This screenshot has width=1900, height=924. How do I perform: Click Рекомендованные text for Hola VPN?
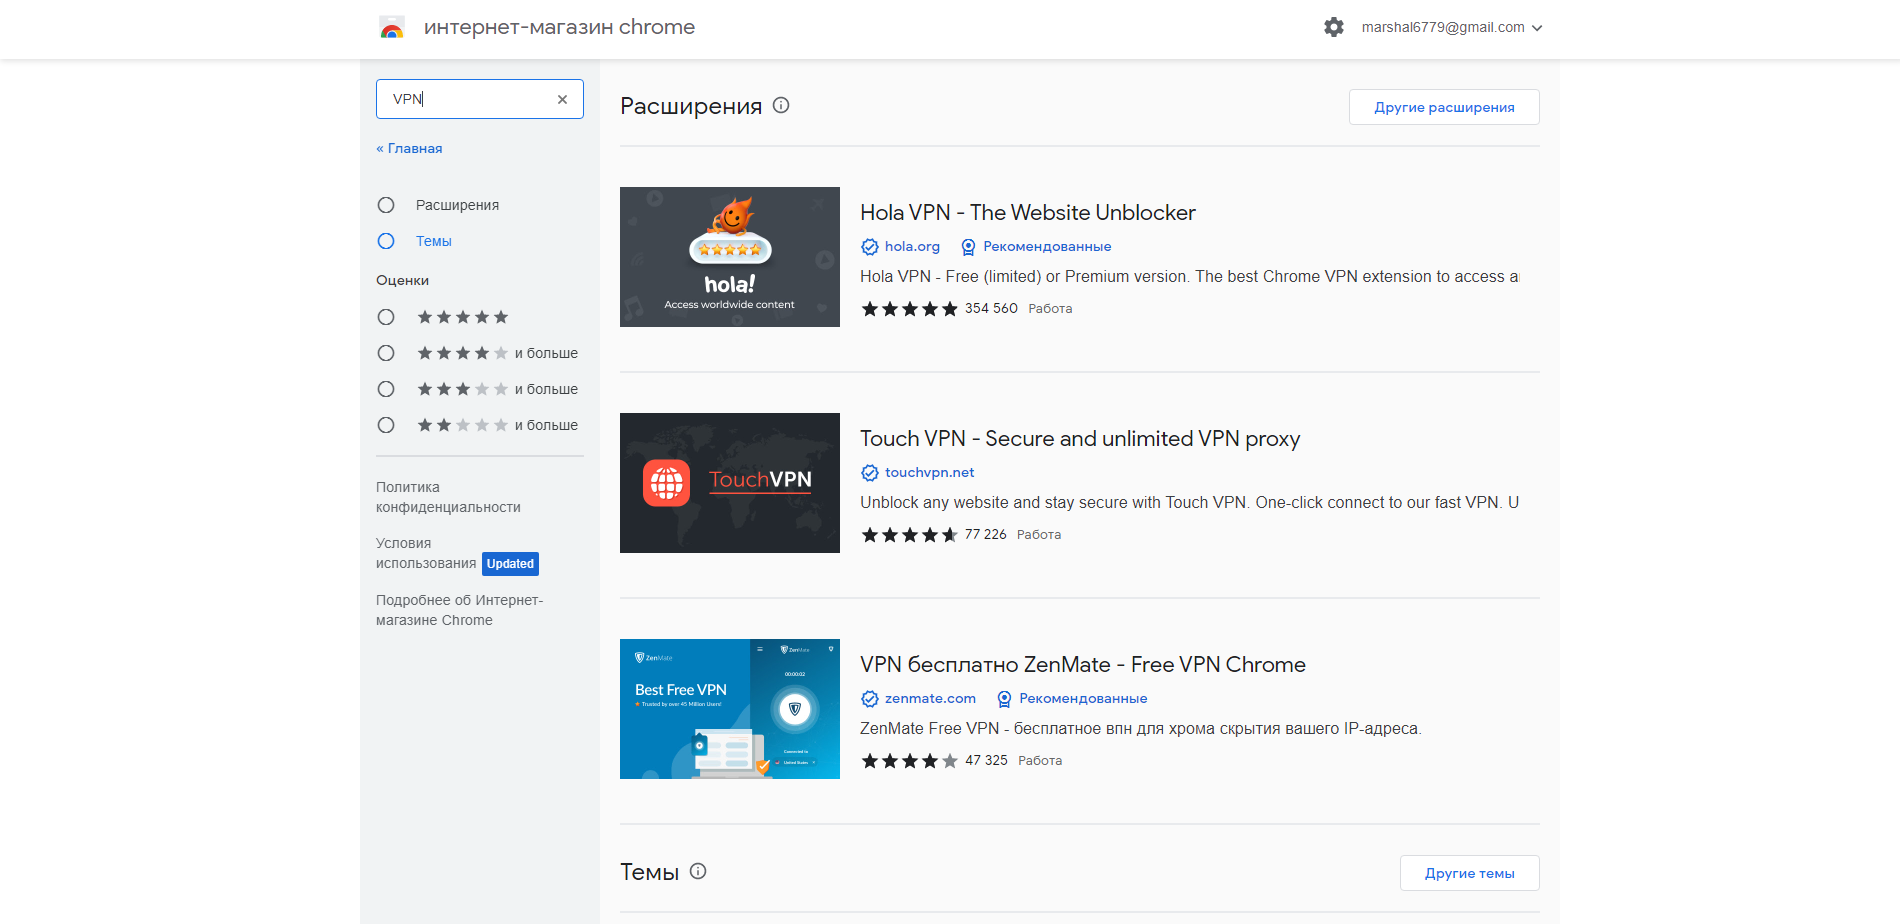(1047, 246)
